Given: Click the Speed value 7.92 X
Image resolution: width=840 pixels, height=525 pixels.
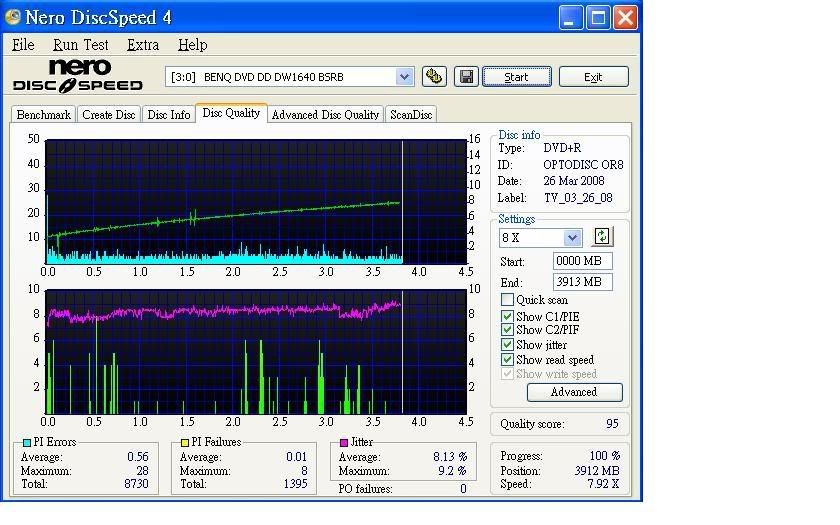Looking at the screenshot, I should [x=603, y=484].
